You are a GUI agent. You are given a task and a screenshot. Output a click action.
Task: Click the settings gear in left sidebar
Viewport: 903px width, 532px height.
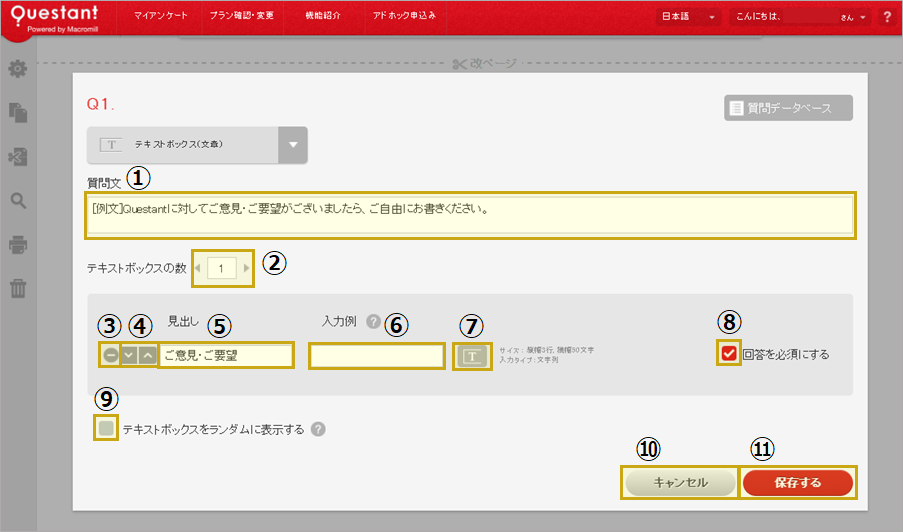(17, 70)
